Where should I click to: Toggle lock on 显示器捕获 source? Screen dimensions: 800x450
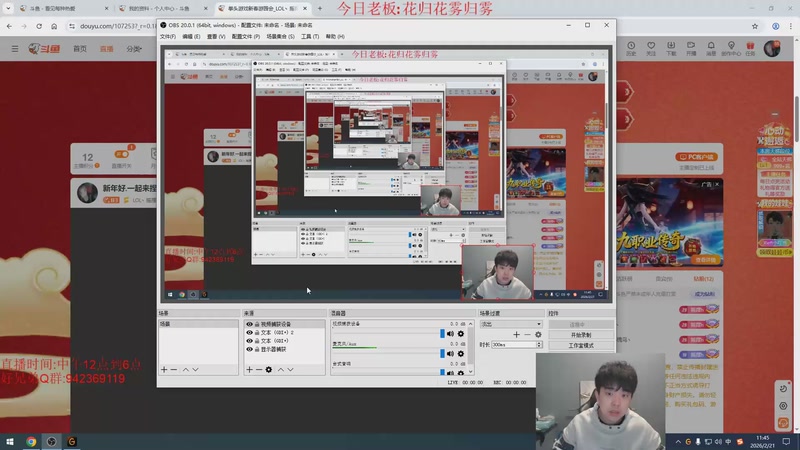257,349
